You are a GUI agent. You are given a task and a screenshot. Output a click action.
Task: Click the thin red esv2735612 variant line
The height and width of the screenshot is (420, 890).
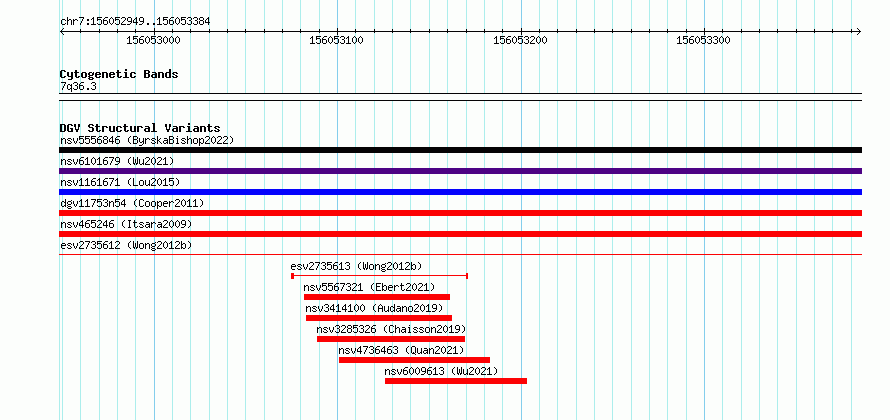461,254
